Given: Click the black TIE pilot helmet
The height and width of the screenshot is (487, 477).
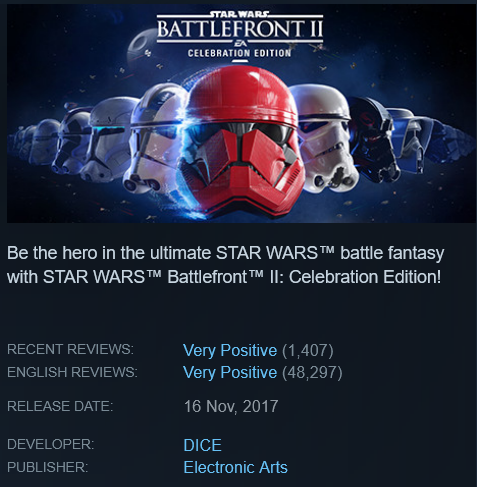Looking at the screenshot, I should pyautogui.click(x=373, y=140).
